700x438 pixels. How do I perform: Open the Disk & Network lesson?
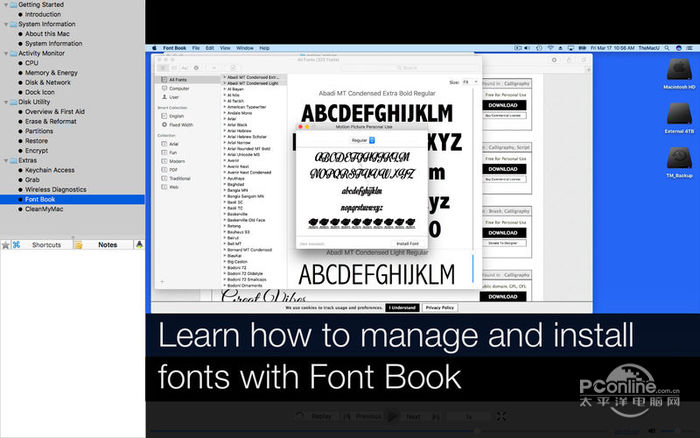pyautogui.click(x=48, y=83)
